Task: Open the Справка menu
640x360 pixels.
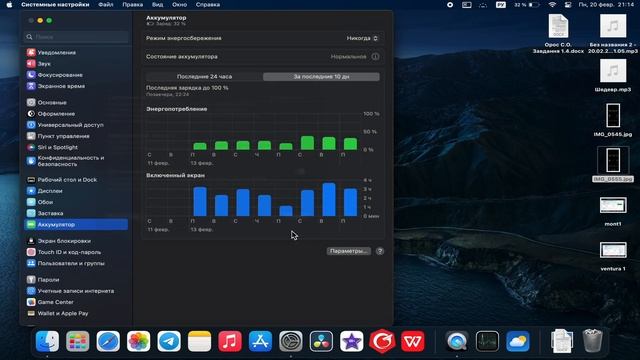Action: 208,5
